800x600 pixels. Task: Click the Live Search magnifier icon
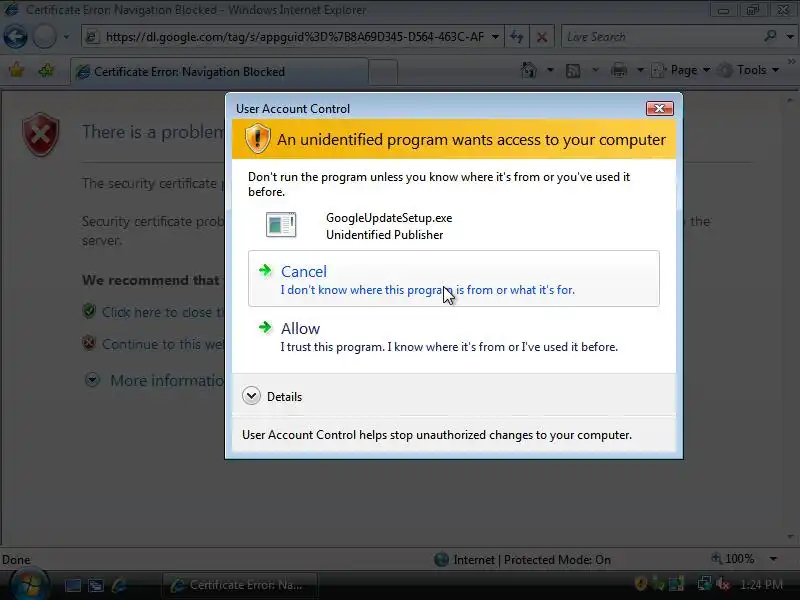[x=770, y=36]
